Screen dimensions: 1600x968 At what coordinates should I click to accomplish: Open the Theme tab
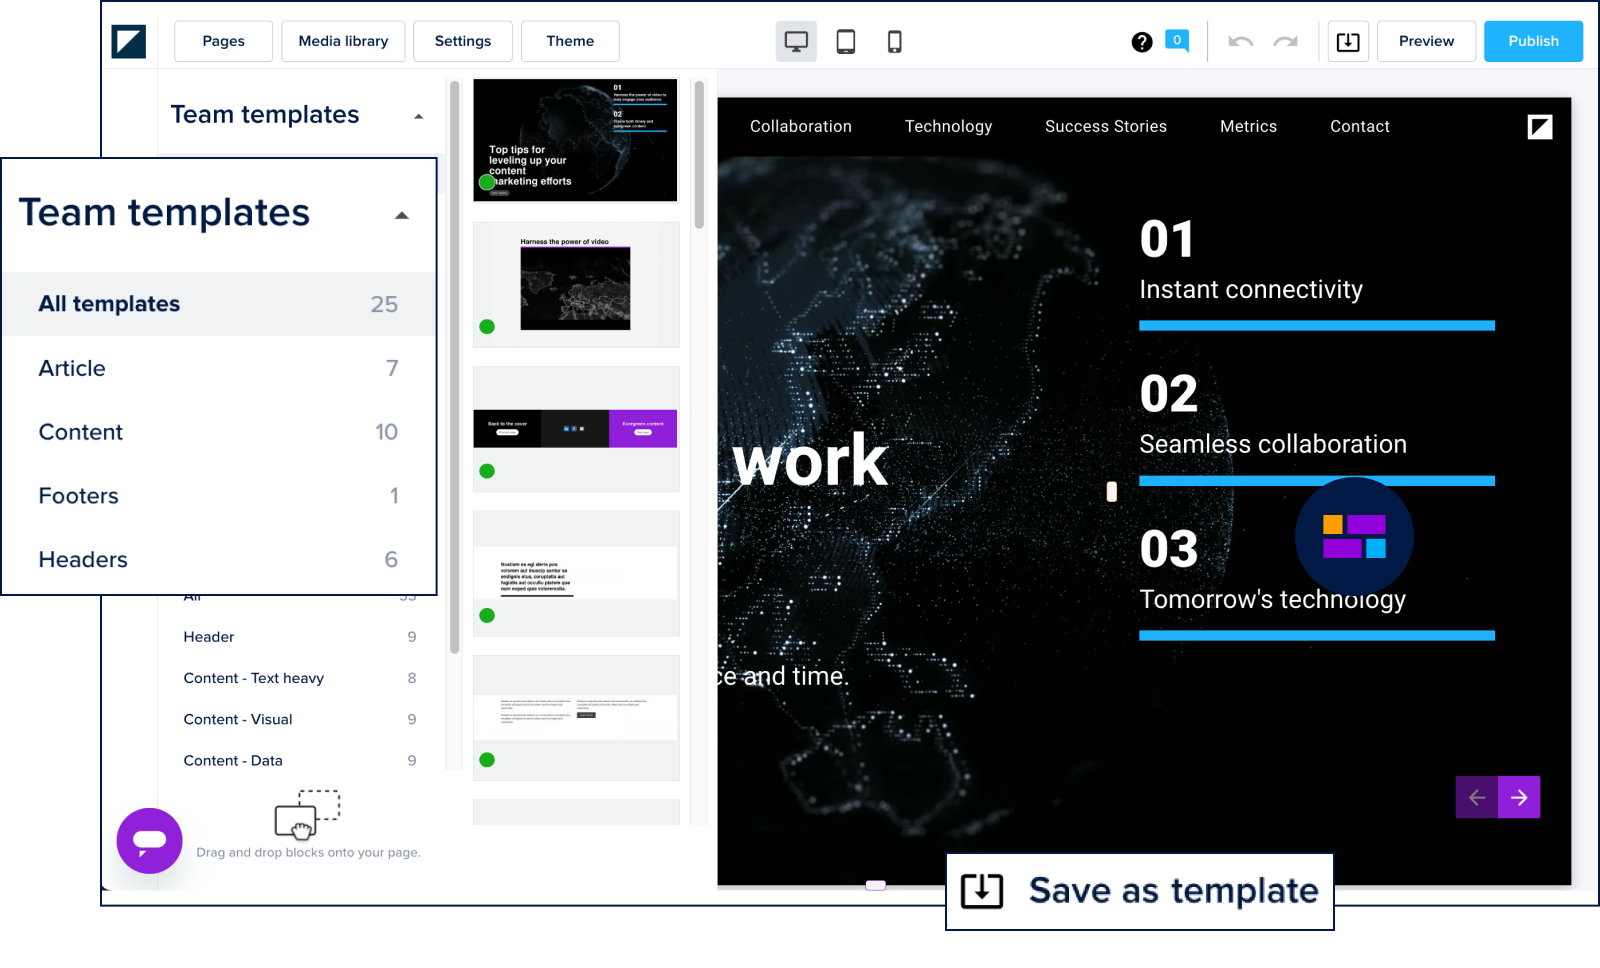[570, 41]
